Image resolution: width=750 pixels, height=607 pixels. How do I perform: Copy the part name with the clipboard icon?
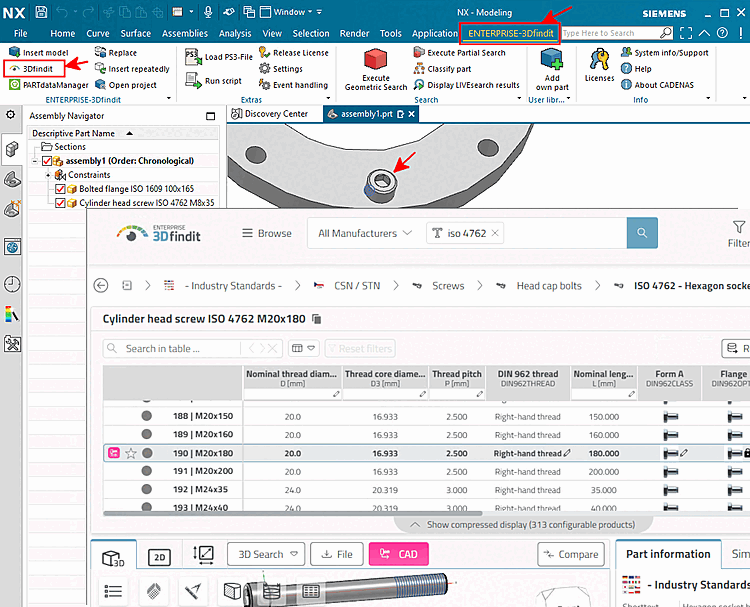316,319
